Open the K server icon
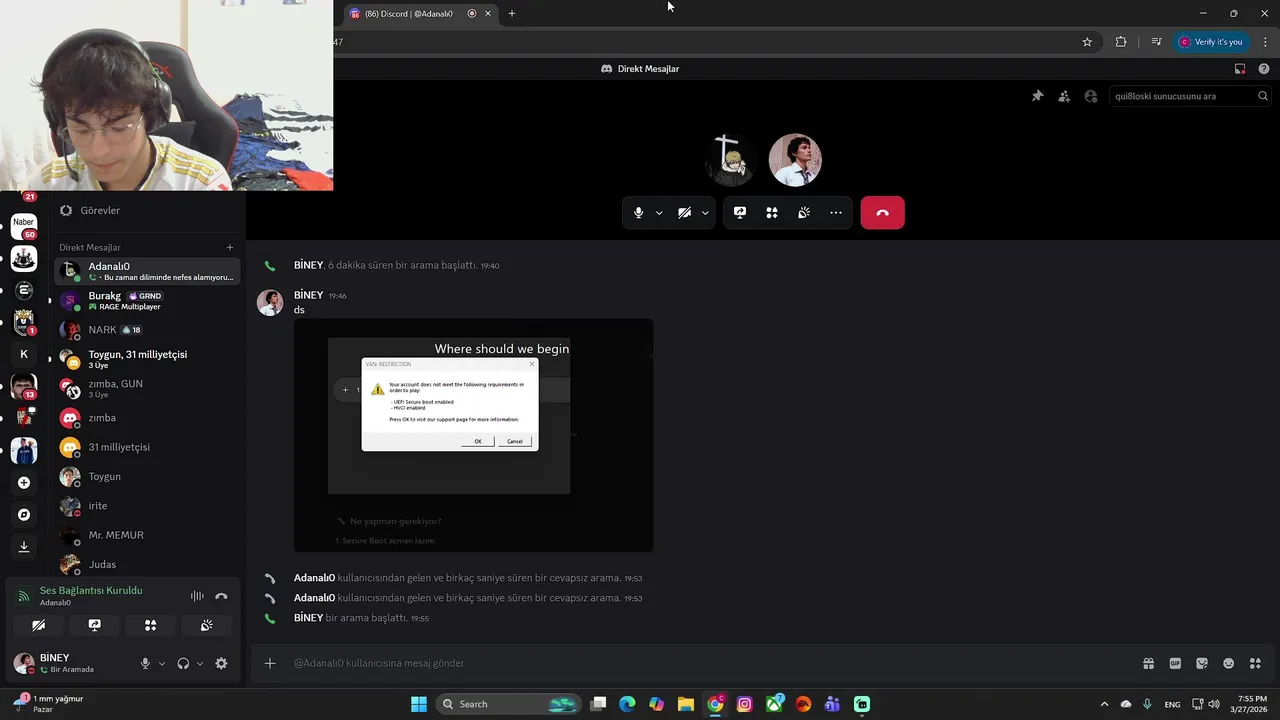 pyautogui.click(x=24, y=354)
